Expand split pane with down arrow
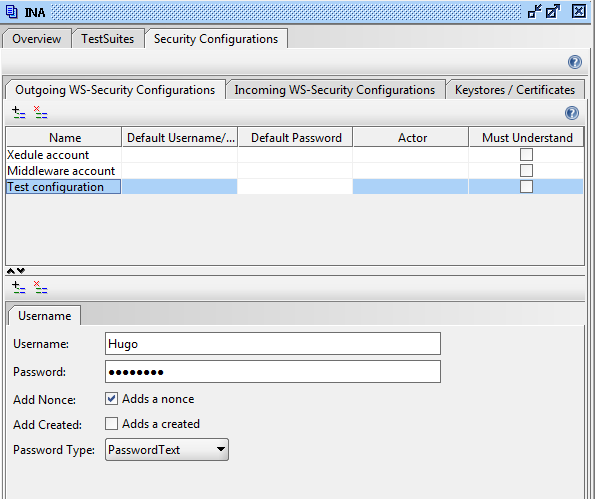The image size is (596, 499). [x=21, y=271]
